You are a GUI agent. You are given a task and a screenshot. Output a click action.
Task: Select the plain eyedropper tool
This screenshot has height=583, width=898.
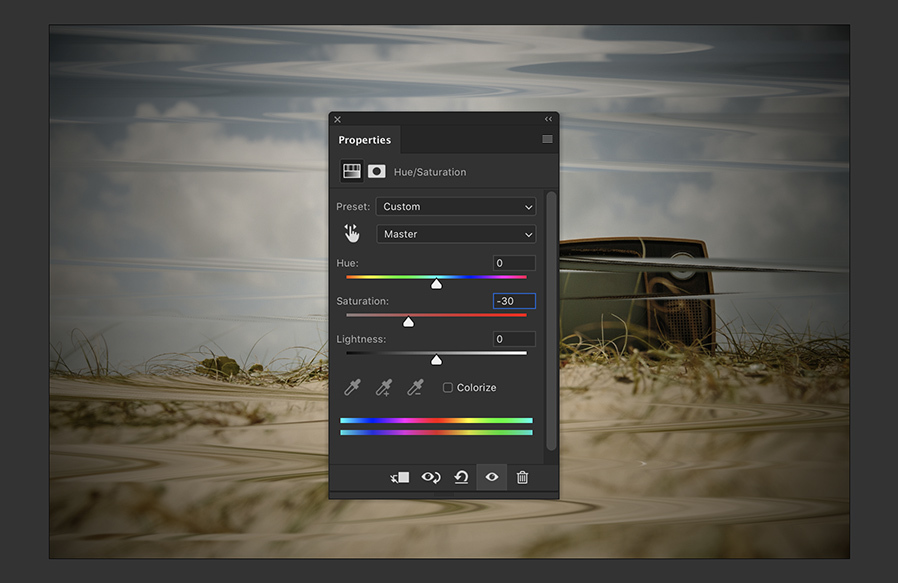352,388
